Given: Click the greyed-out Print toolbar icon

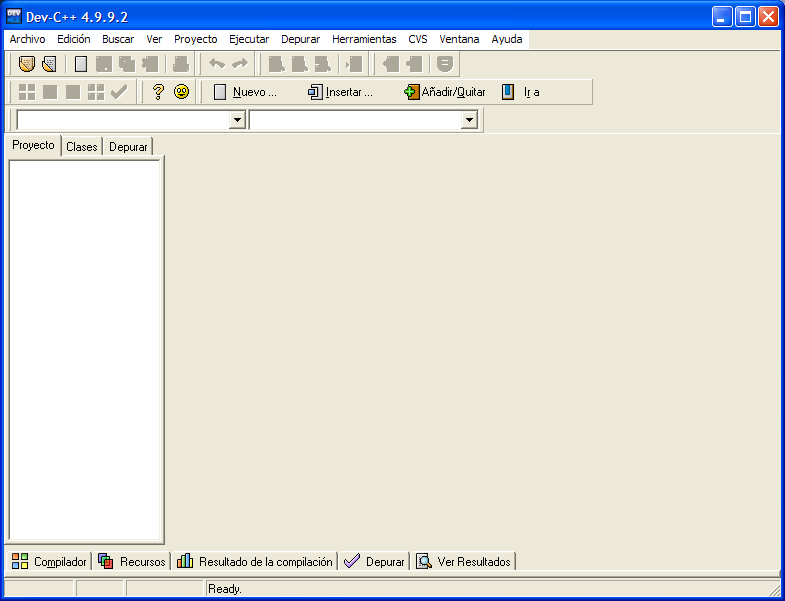Looking at the screenshot, I should coord(181,64).
